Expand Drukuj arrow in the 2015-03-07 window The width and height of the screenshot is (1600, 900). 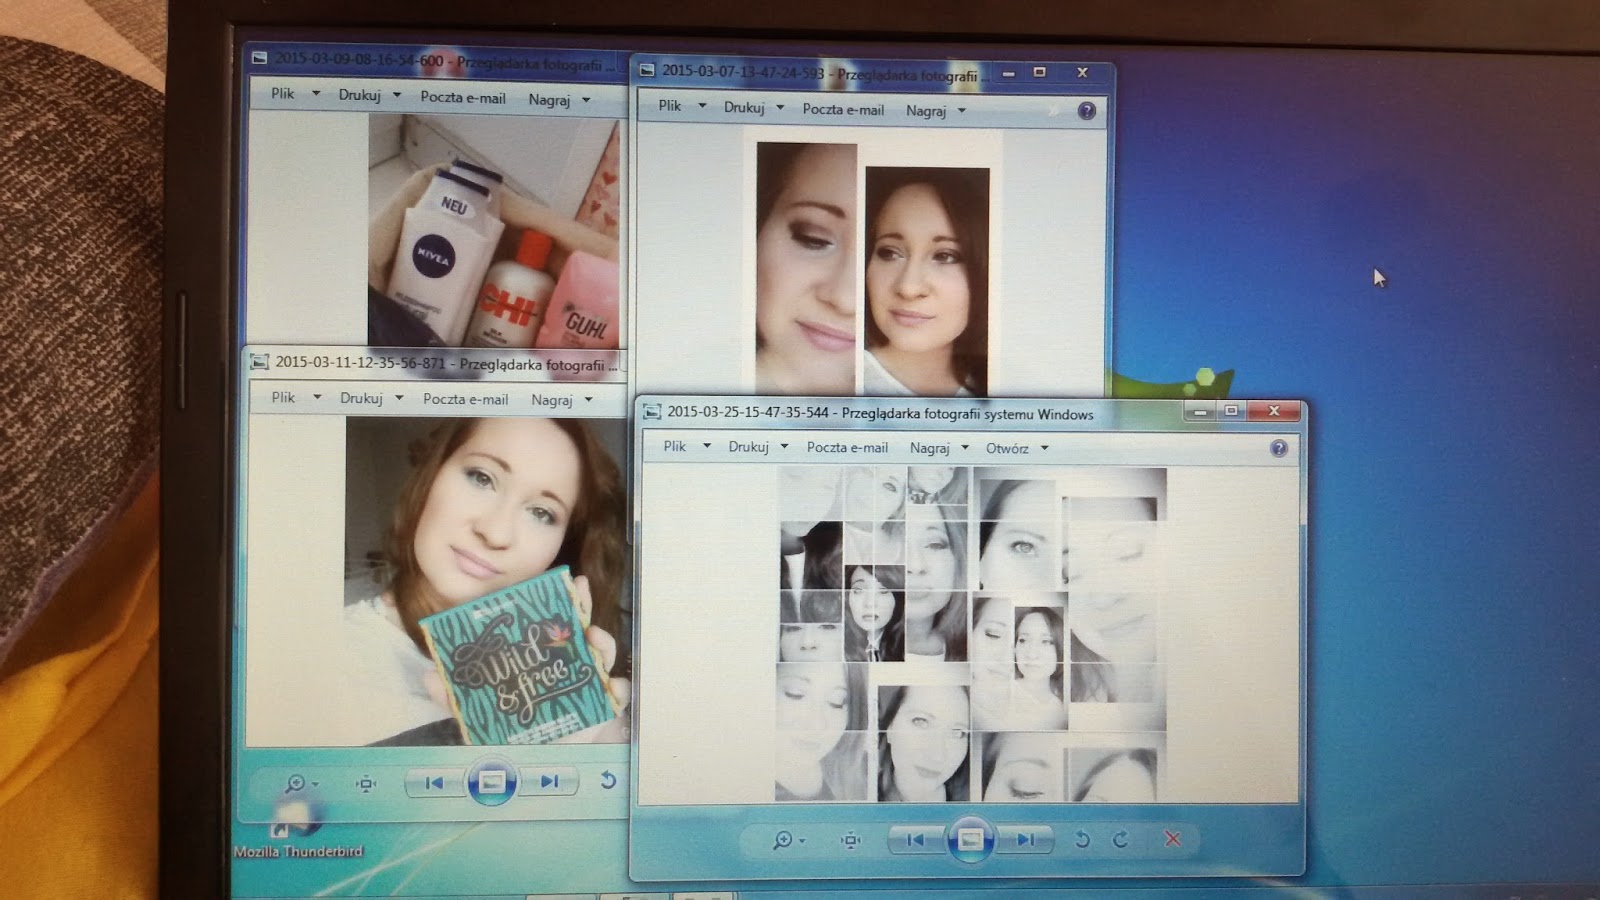click(x=780, y=107)
